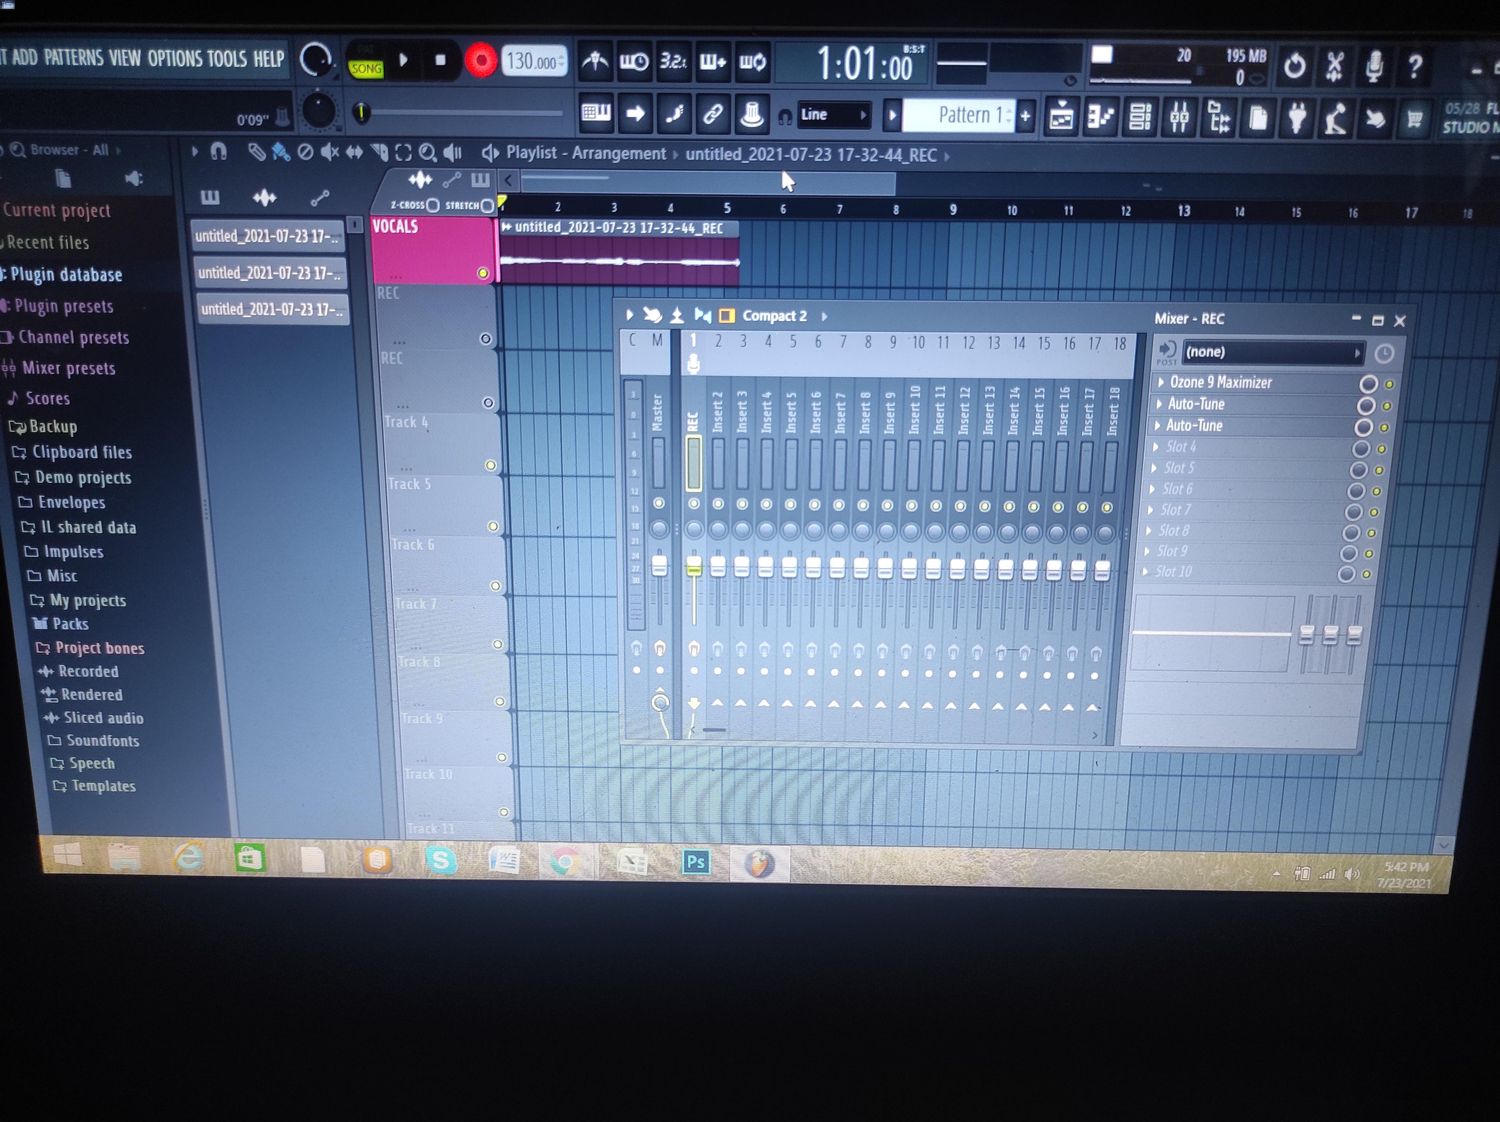Toggle loop recording icon
The width and height of the screenshot is (1500, 1122).
[x=752, y=62]
